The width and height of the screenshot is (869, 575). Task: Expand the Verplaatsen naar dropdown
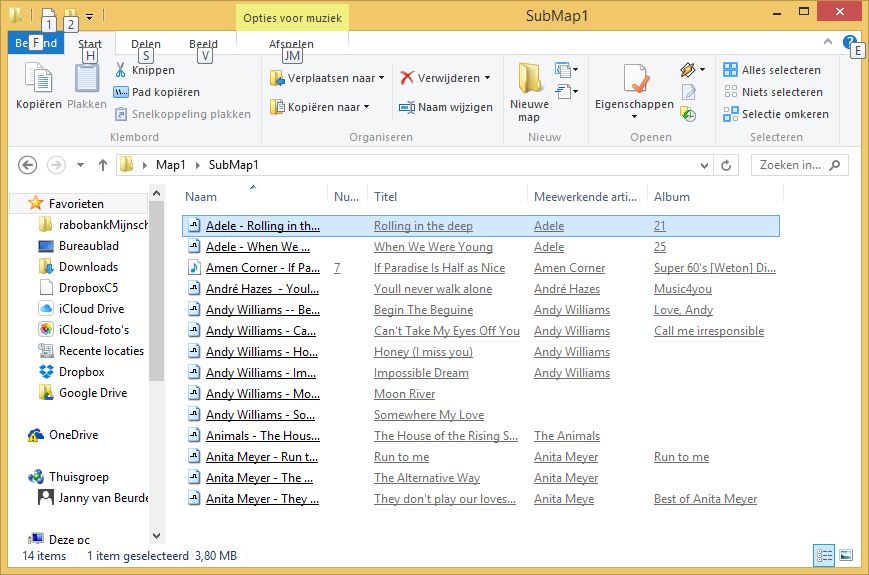pyautogui.click(x=381, y=78)
